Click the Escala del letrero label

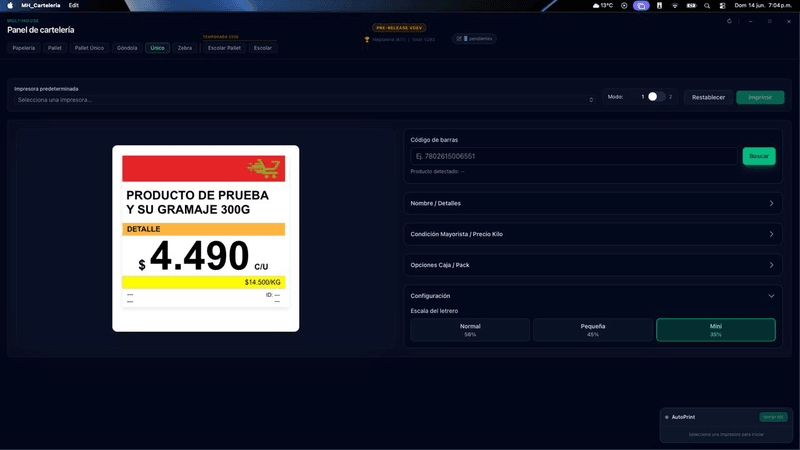(x=434, y=311)
